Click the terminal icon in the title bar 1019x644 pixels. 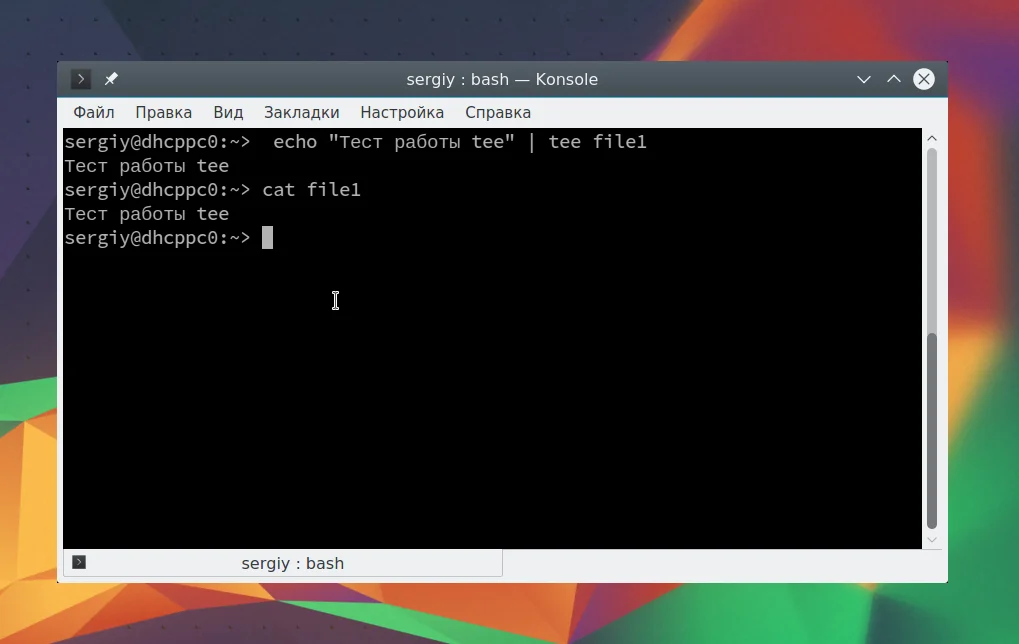click(x=81, y=79)
